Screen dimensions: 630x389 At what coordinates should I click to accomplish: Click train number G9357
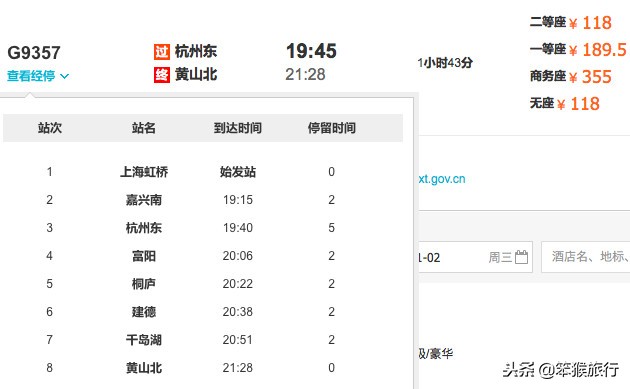(x=34, y=53)
